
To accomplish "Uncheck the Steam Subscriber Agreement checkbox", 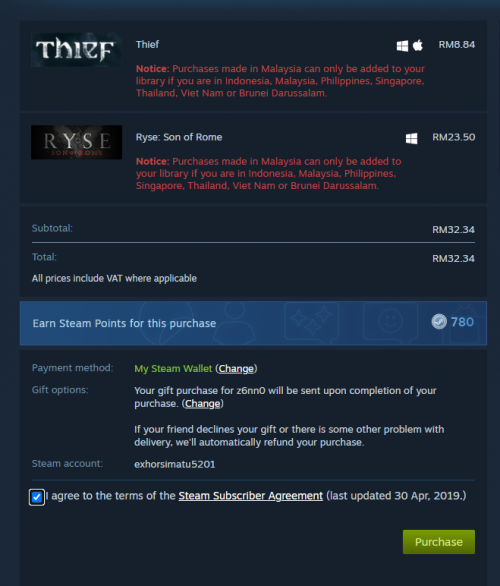I will coord(37,497).
